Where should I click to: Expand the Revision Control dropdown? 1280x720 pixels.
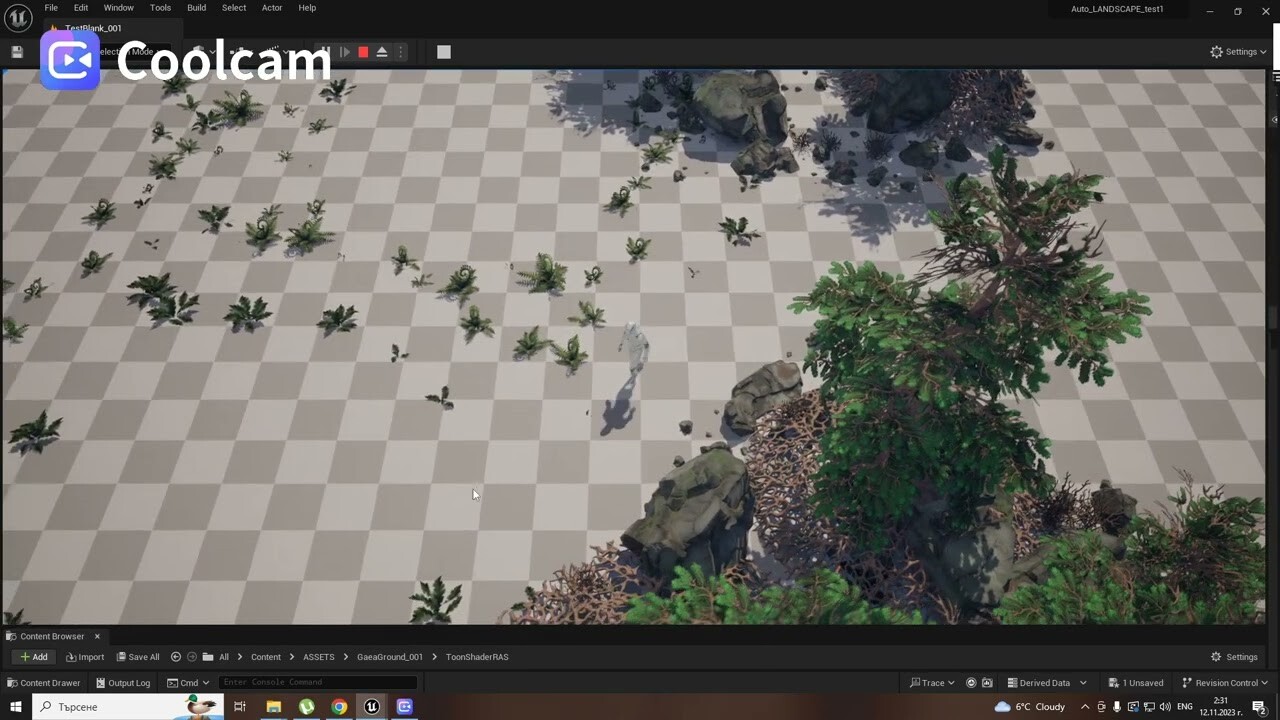pyautogui.click(x=1224, y=682)
